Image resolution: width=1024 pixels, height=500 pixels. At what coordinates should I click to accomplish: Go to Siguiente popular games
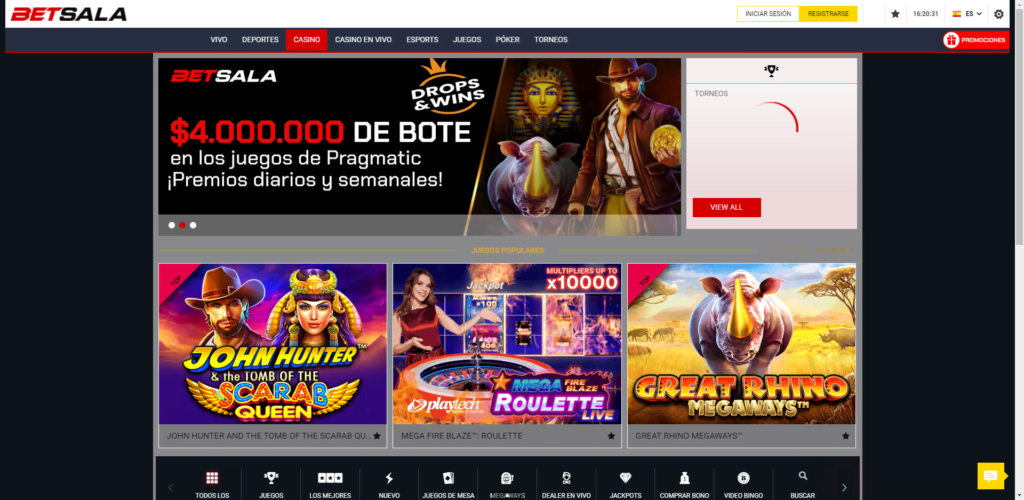pyautogui.click(x=835, y=250)
